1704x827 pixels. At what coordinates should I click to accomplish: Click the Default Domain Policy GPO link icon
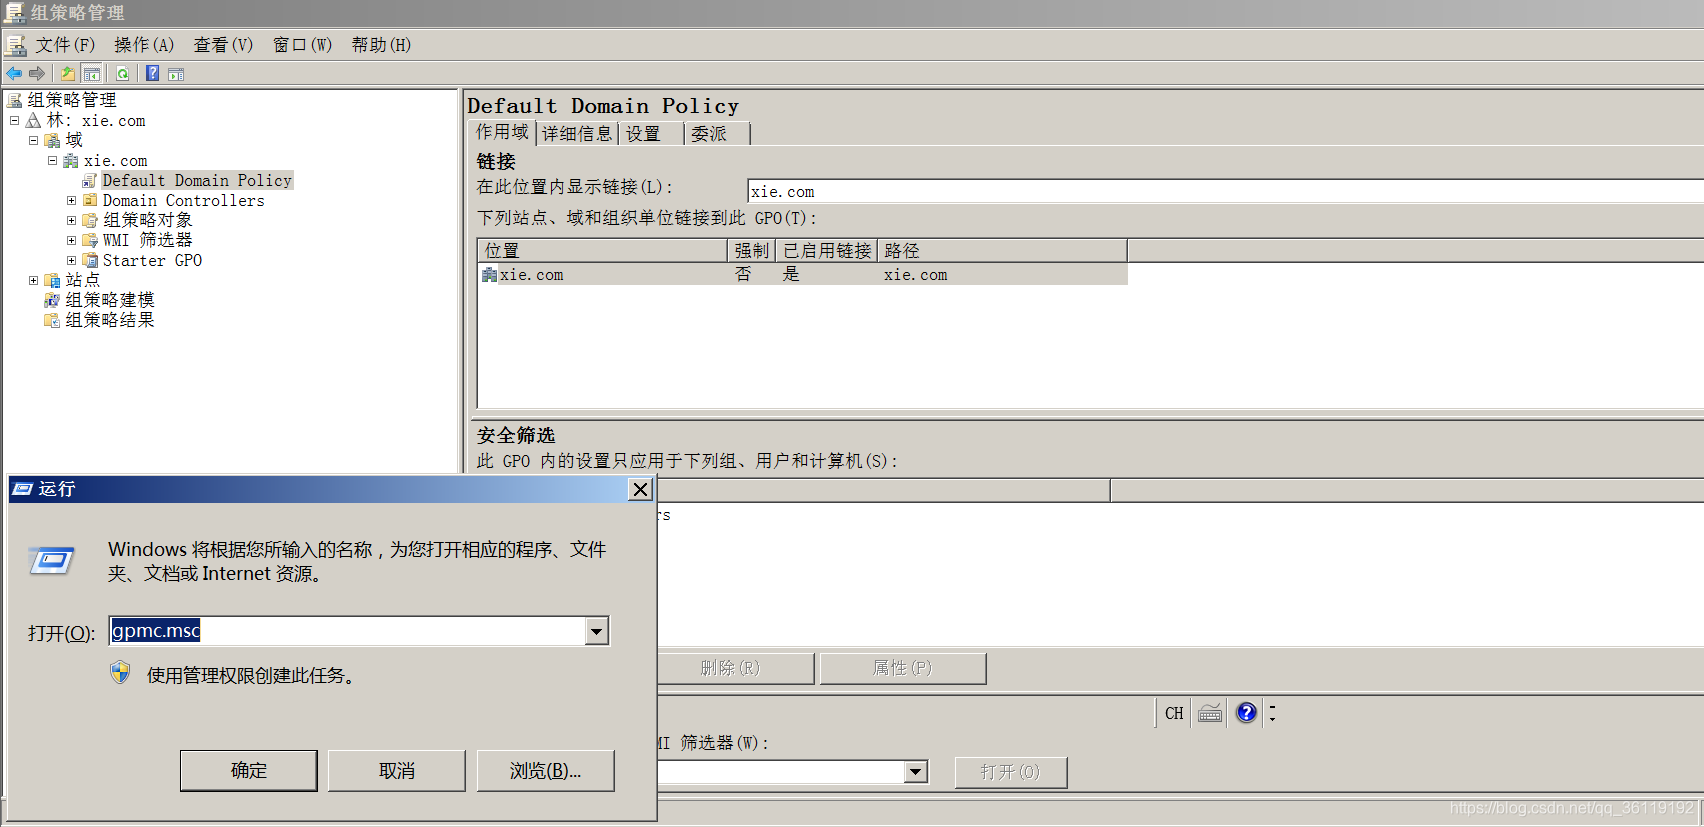[x=90, y=180]
